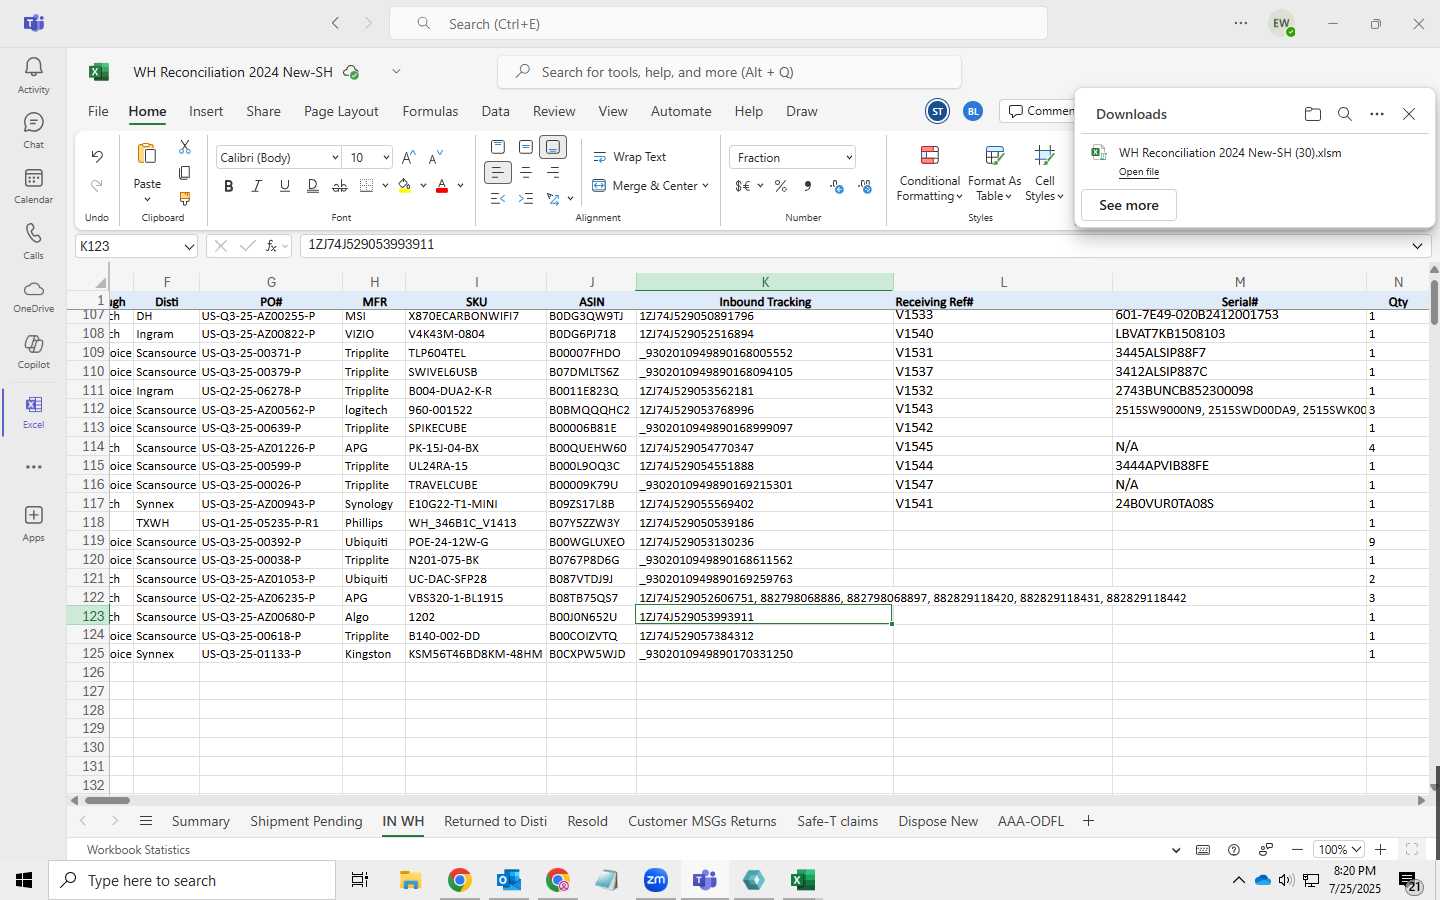Click the Copy icon in Clipboard group
This screenshot has width=1440, height=900.
tap(184, 173)
